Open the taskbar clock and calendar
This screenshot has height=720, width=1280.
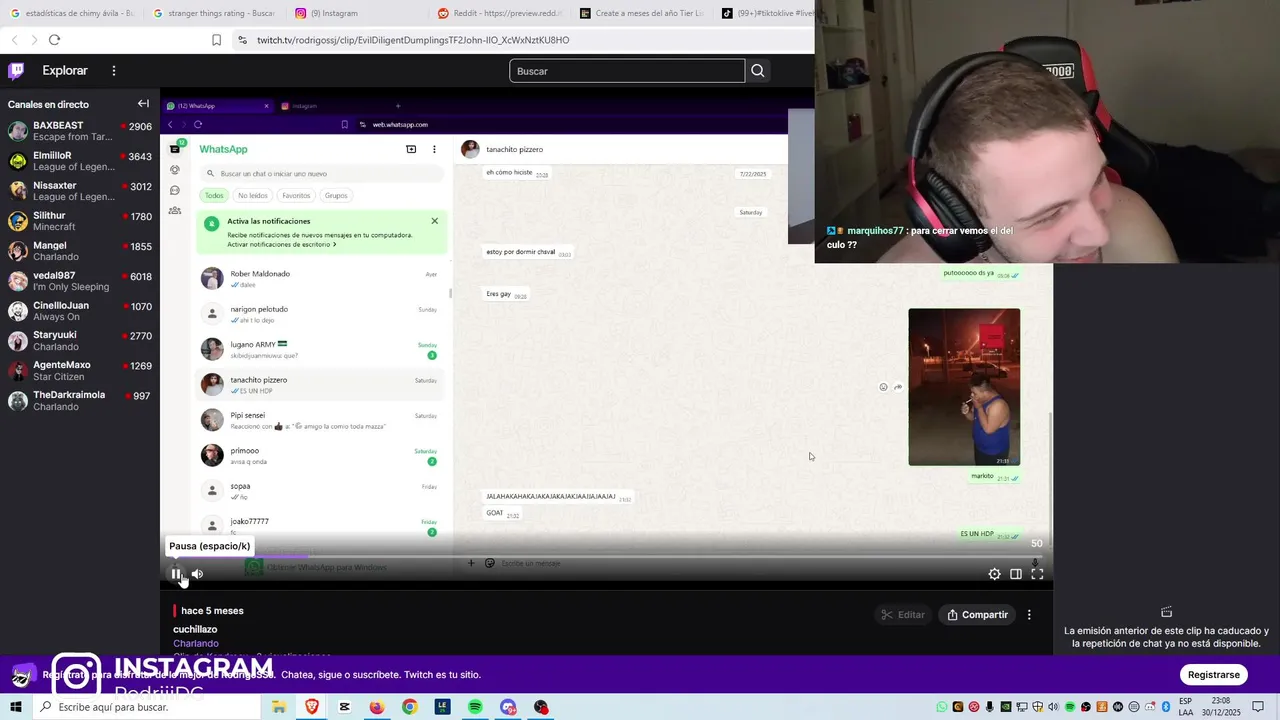pyautogui.click(x=1222, y=707)
